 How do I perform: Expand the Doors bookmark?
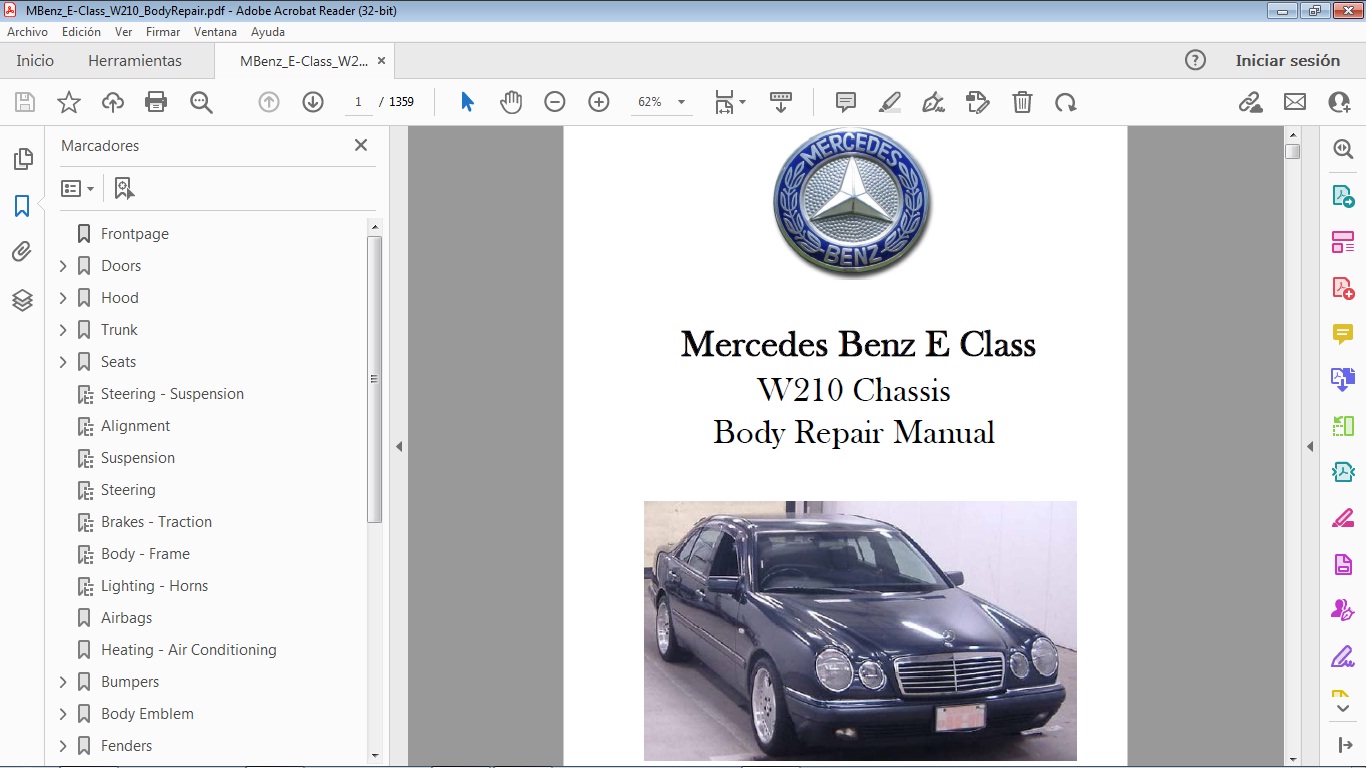coord(63,265)
